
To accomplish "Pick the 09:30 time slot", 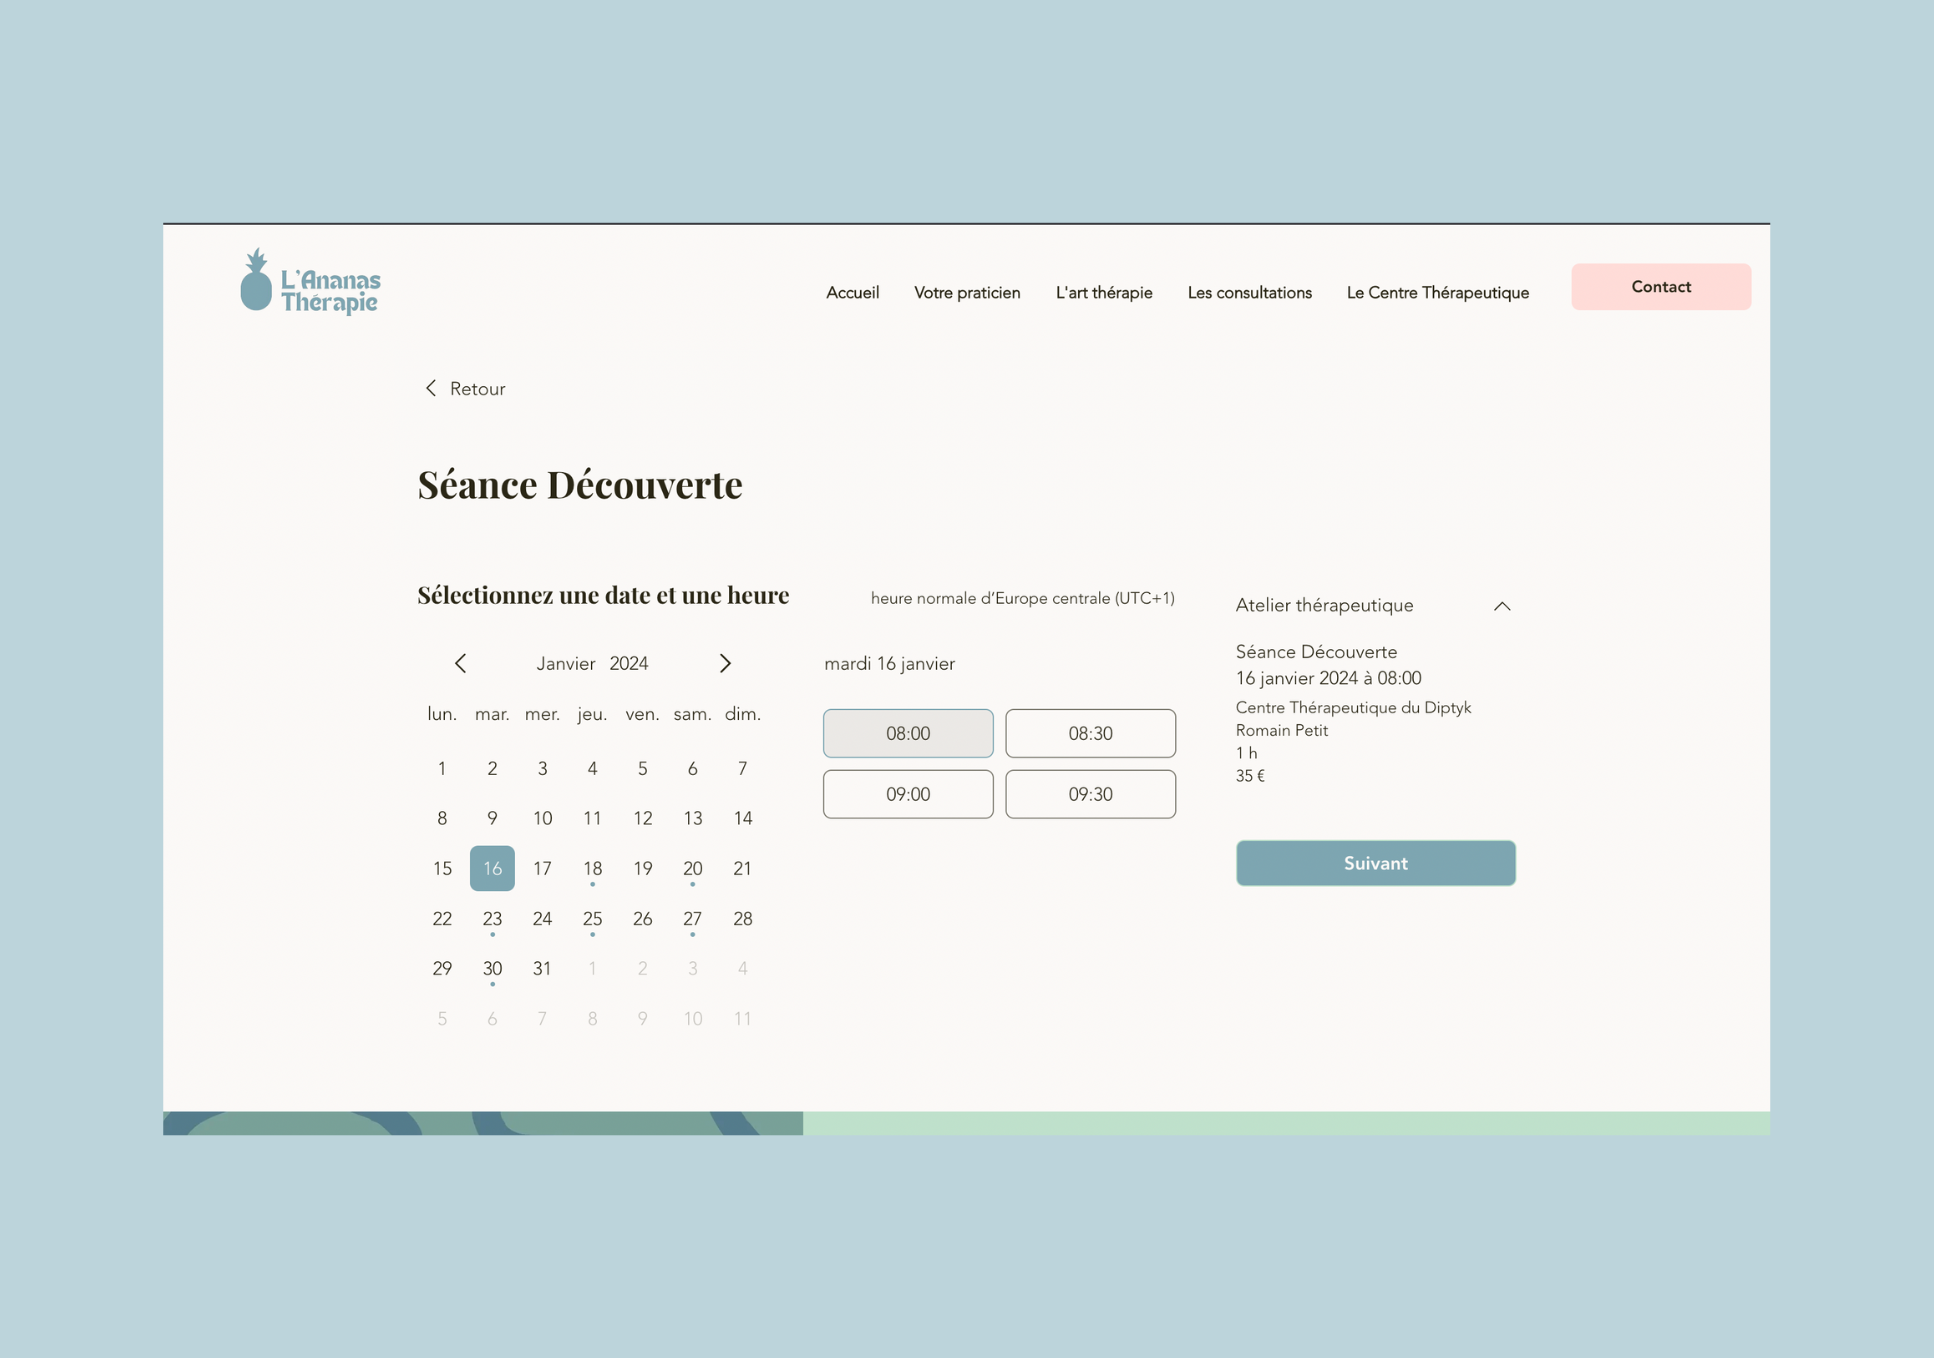I will pyautogui.click(x=1089, y=794).
